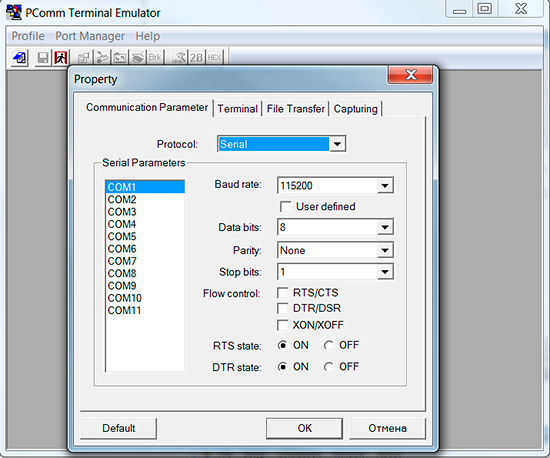
Task: Select COM9 in the port list
Action: (x=145, y=285)
